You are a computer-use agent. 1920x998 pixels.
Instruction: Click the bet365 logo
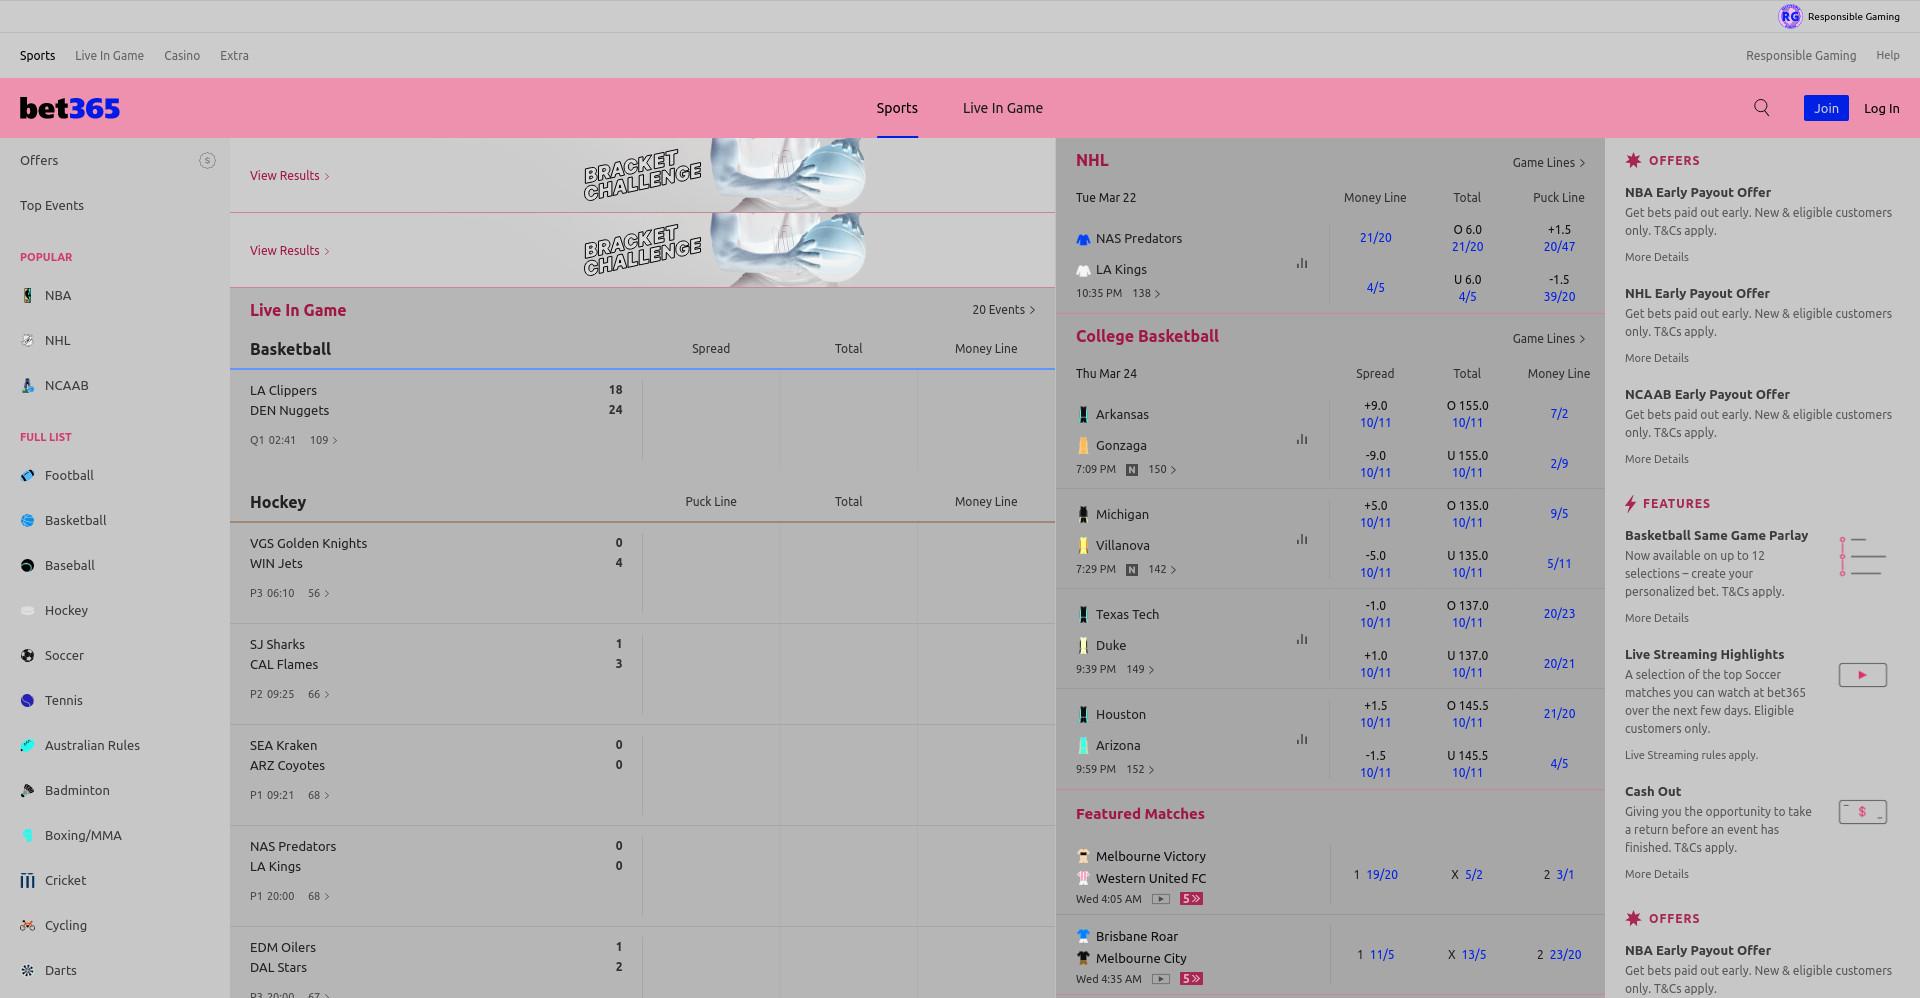tap(70, 108)
